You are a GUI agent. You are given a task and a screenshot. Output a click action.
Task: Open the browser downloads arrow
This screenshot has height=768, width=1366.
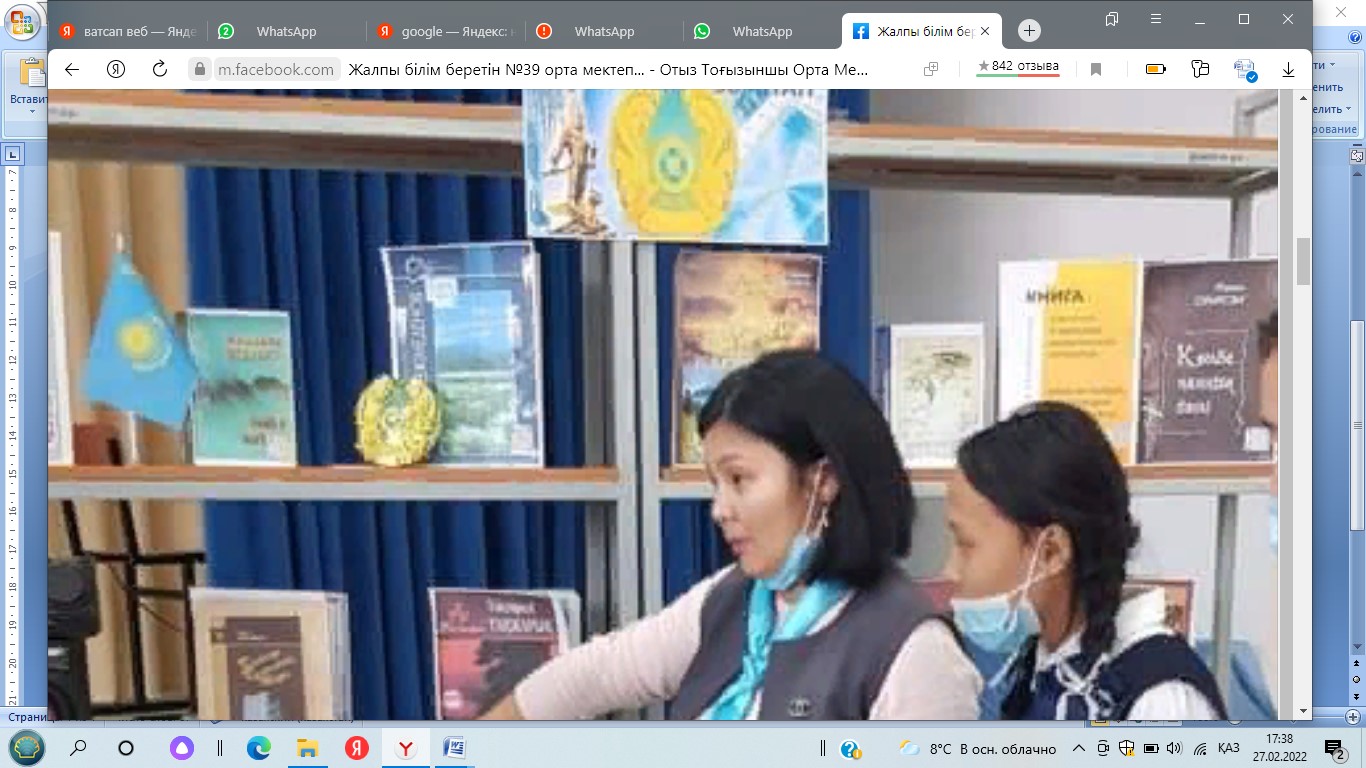point(1289,69)
